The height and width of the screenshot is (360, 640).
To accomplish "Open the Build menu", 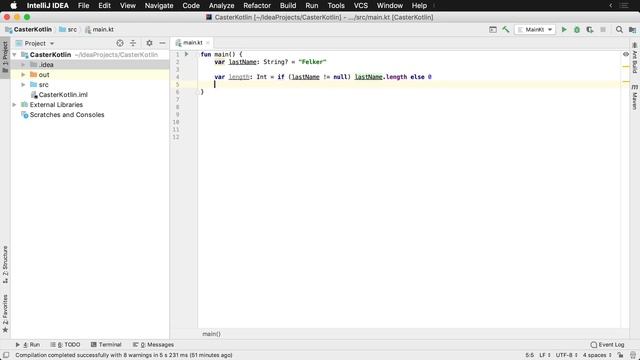I will pos(288,6).
